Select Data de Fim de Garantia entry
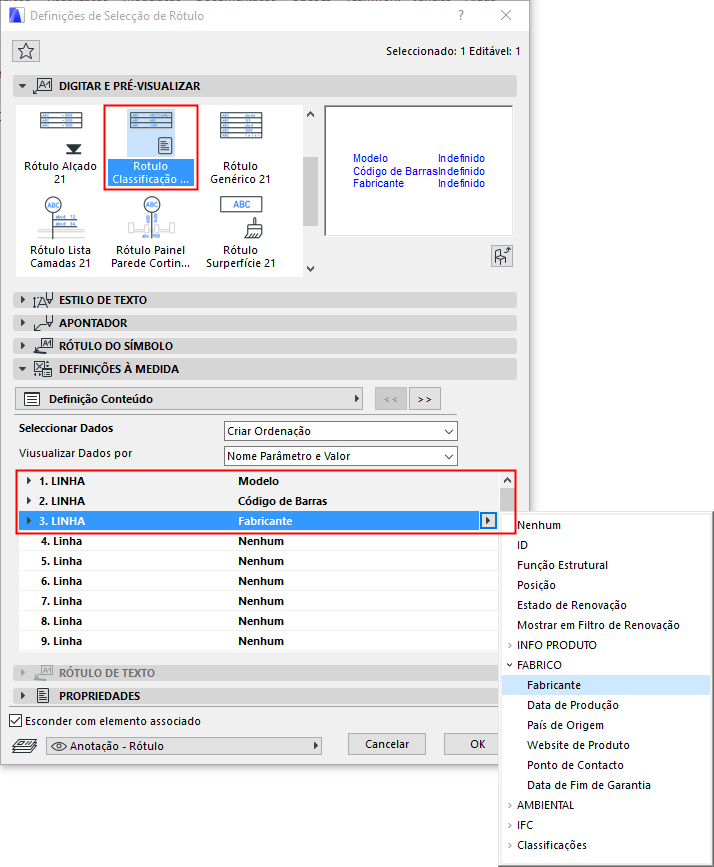 [606, 785]
